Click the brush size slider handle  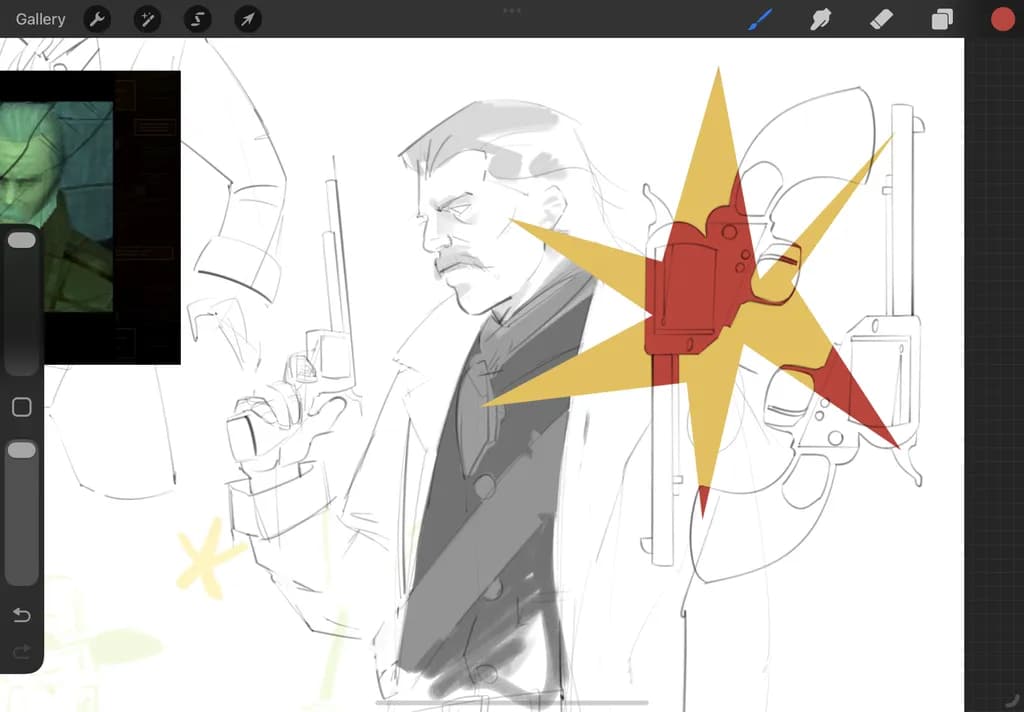point(22,240)
